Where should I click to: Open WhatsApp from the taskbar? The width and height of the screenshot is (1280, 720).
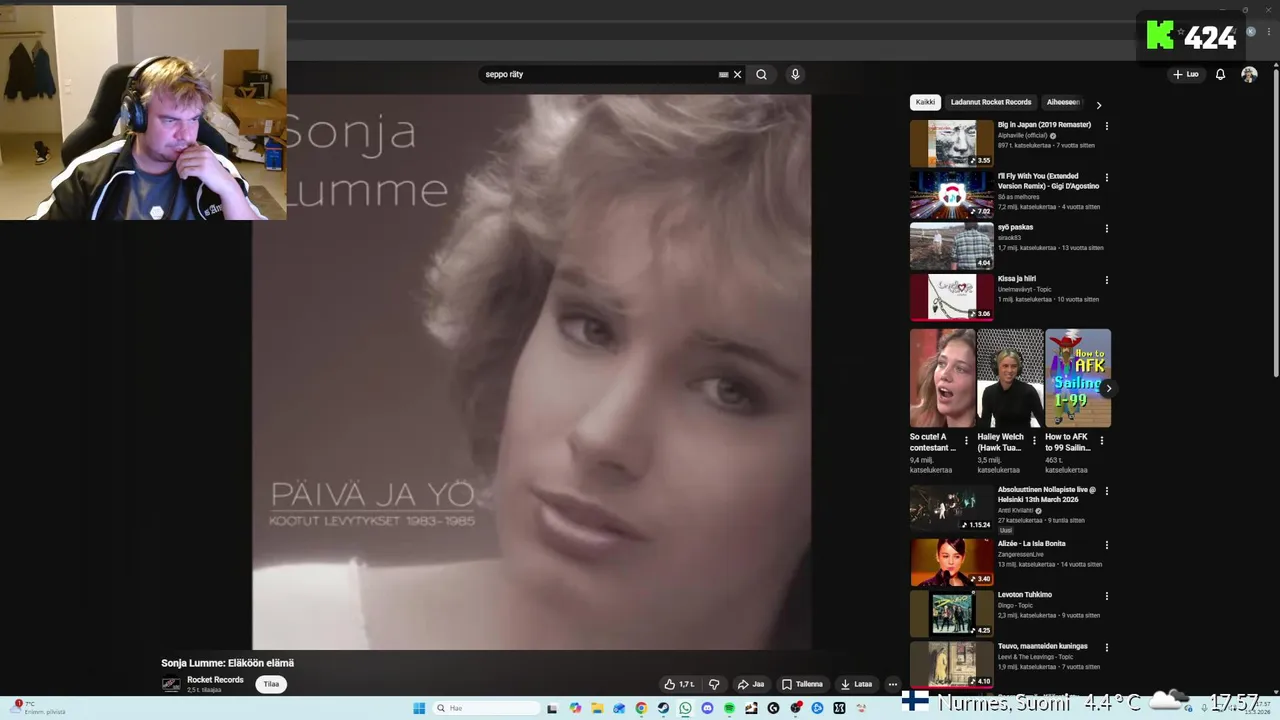(x=685, y=708)
